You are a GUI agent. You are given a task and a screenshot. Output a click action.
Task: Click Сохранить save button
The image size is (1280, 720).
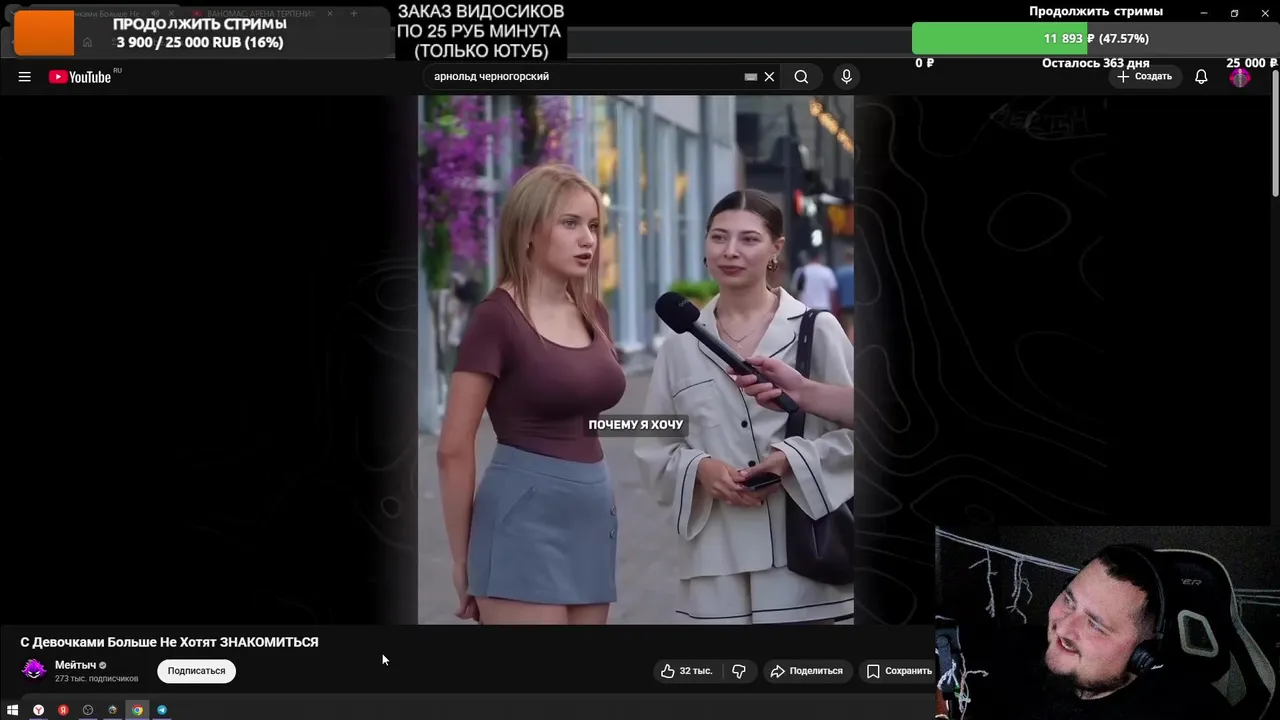coord(899,671)
